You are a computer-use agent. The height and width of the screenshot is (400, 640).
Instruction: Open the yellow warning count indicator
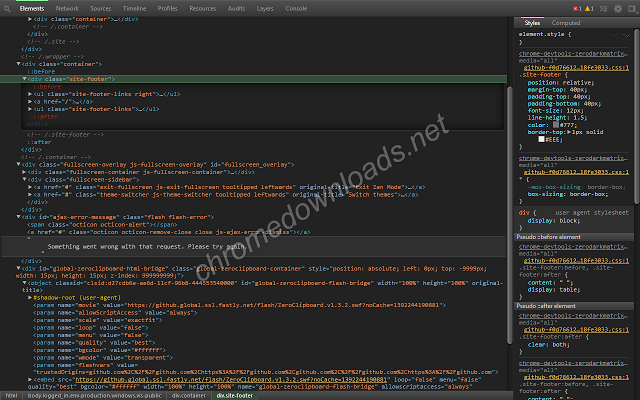(589, 8)
